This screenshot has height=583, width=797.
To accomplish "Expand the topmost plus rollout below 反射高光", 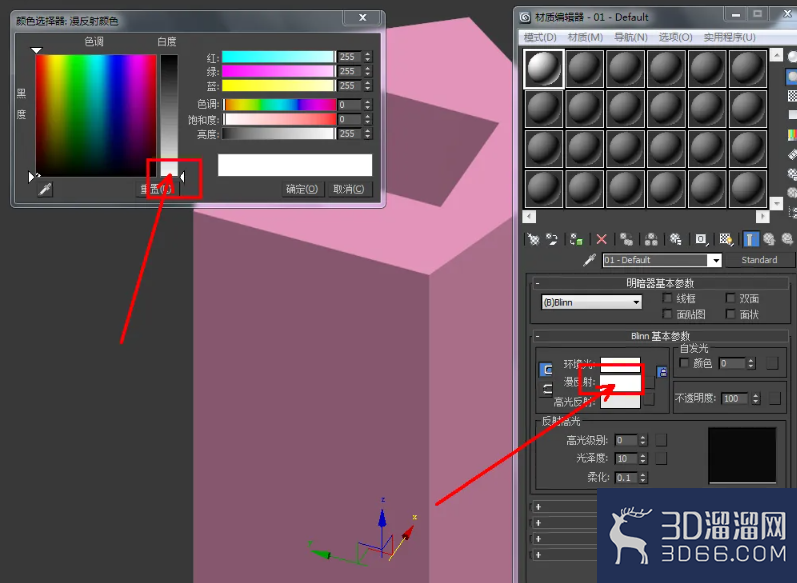I will tap(538, 507).
